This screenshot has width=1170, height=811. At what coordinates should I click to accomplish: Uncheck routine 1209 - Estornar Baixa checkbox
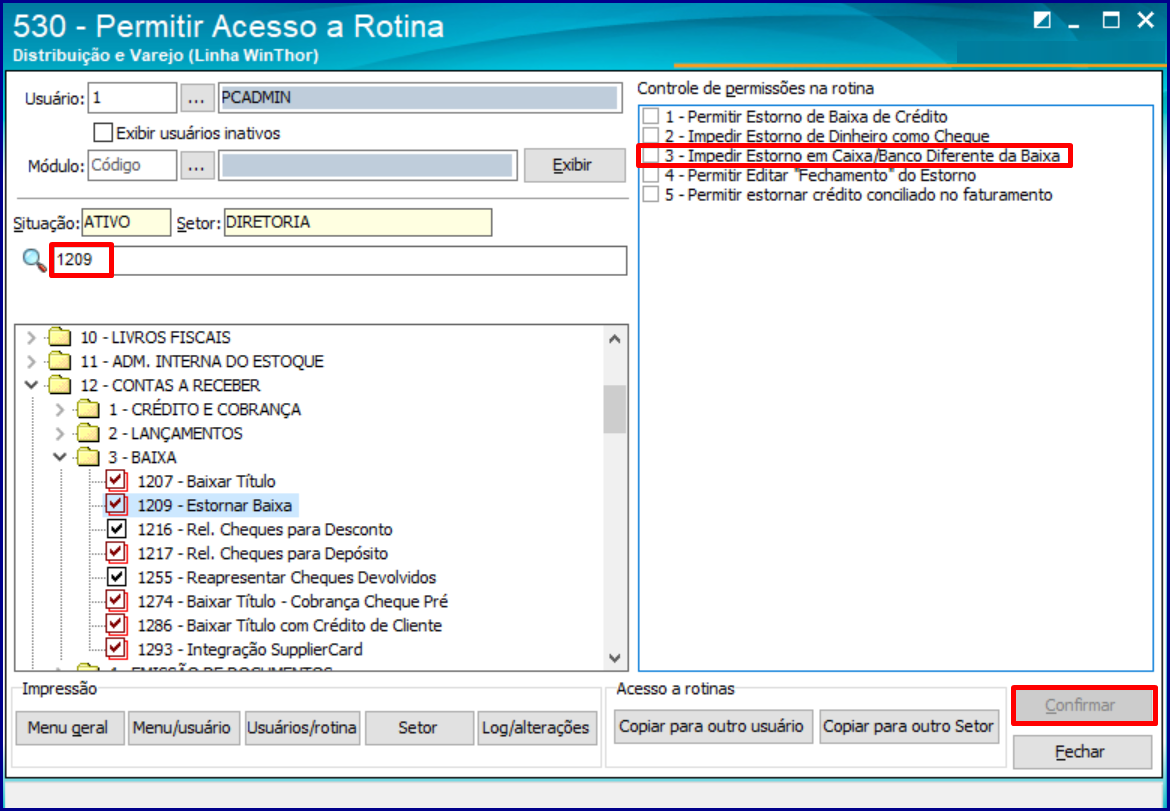[116, 505]
